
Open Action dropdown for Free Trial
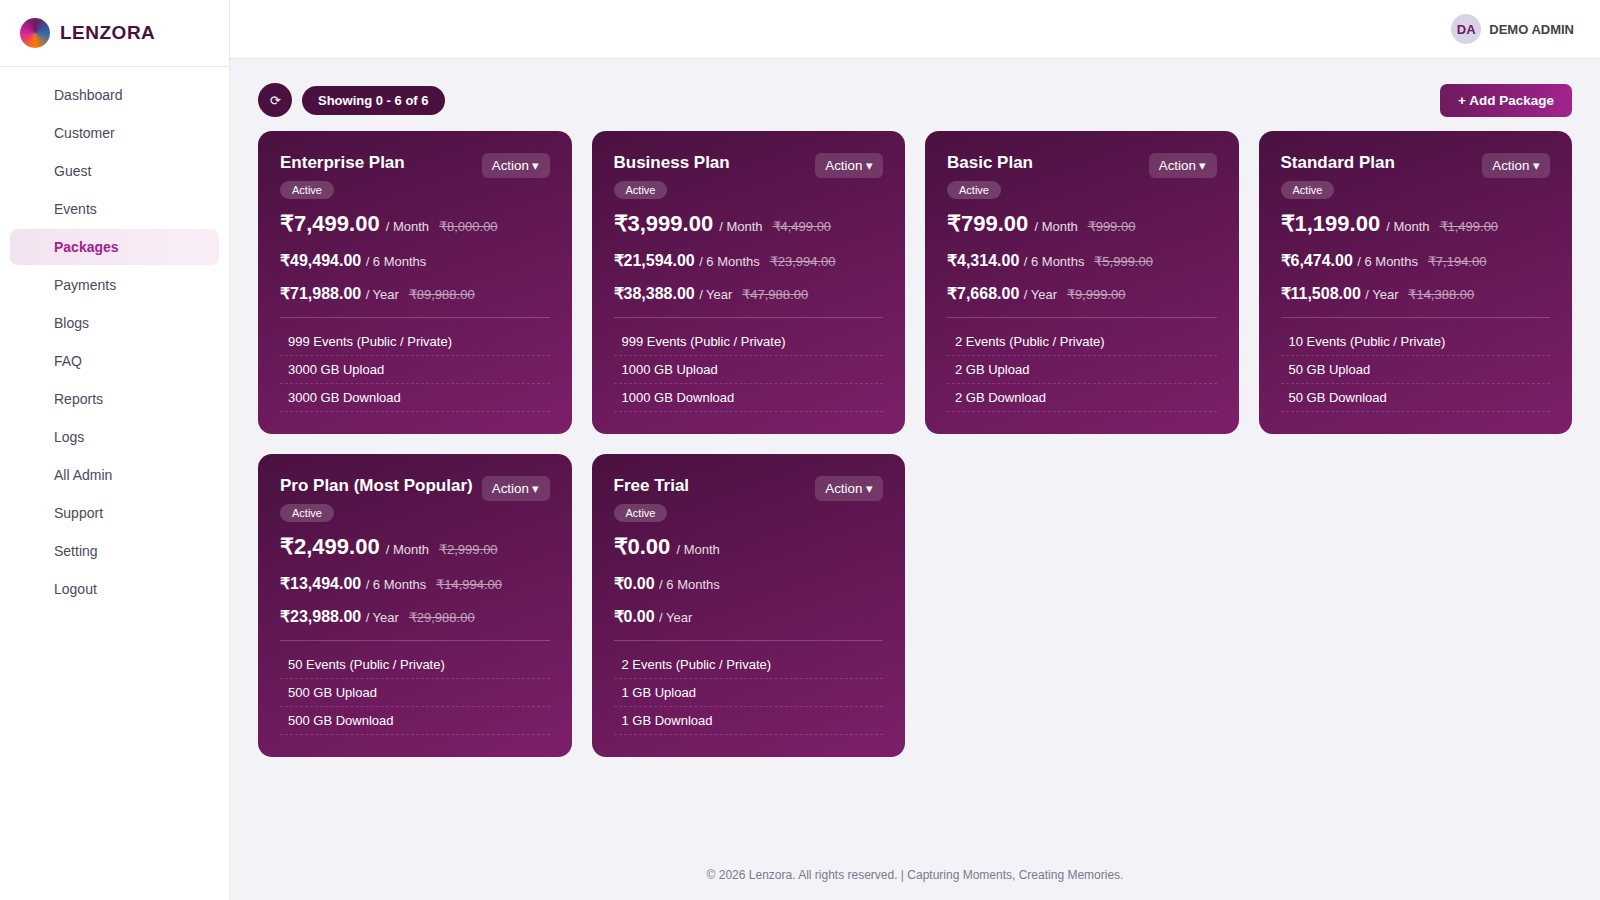coord(849,489)
